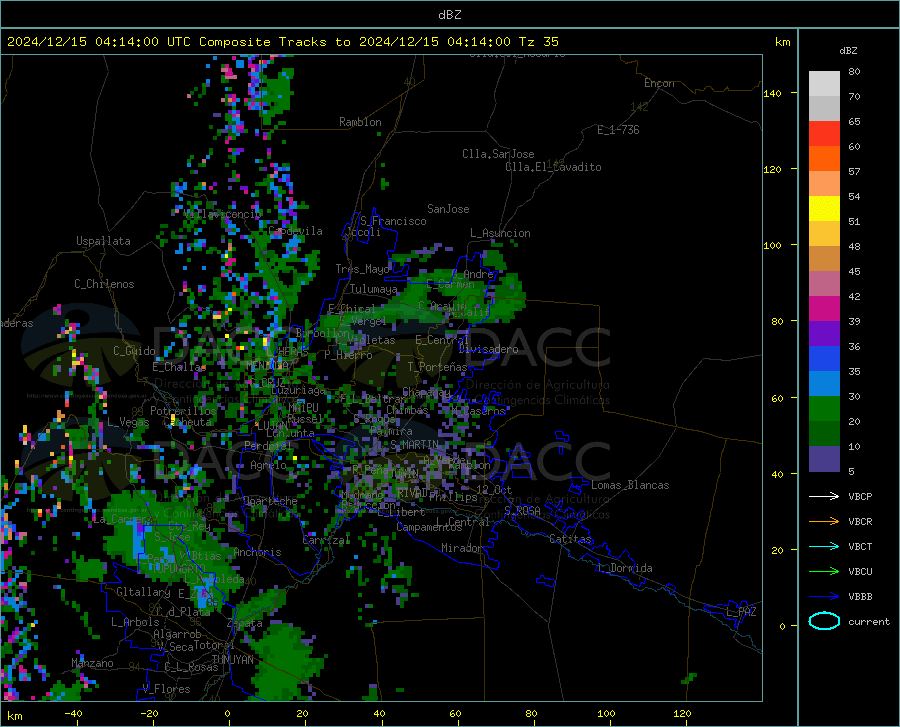
Task: Click the 'Uspallata' map label
Action: 103,241
